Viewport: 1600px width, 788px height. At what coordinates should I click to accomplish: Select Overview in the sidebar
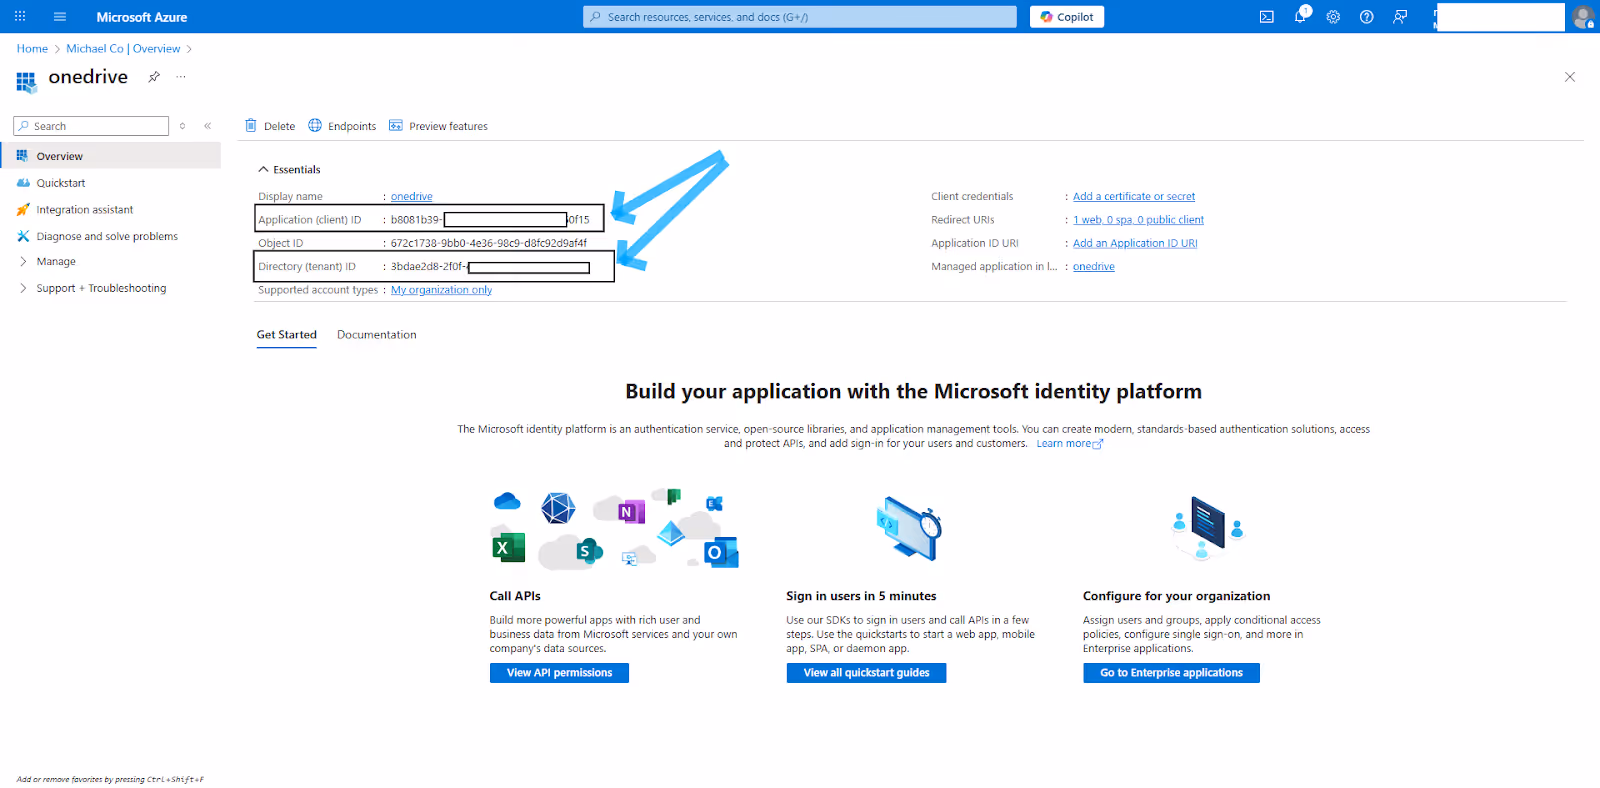coord(110,156)
